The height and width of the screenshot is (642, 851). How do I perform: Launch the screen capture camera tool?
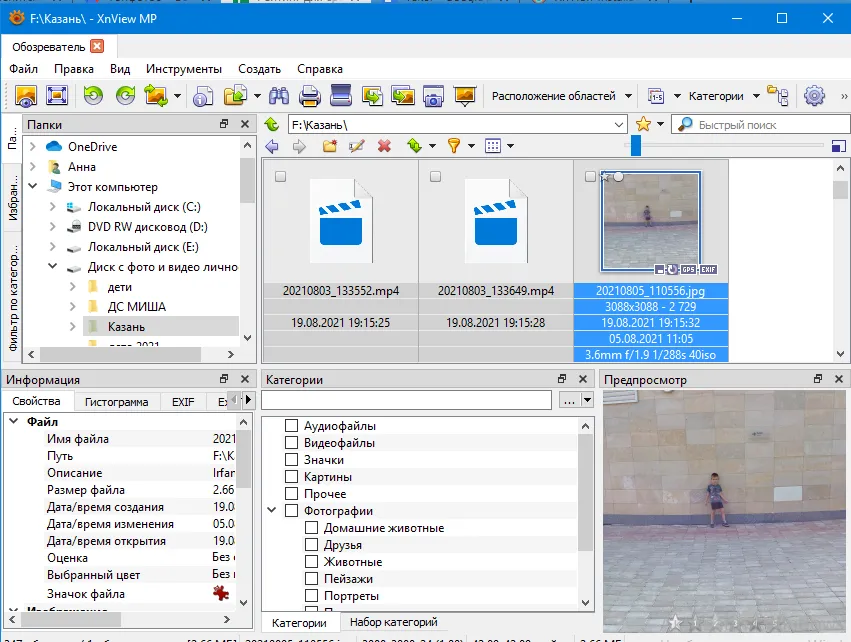(x=433, y=96)
